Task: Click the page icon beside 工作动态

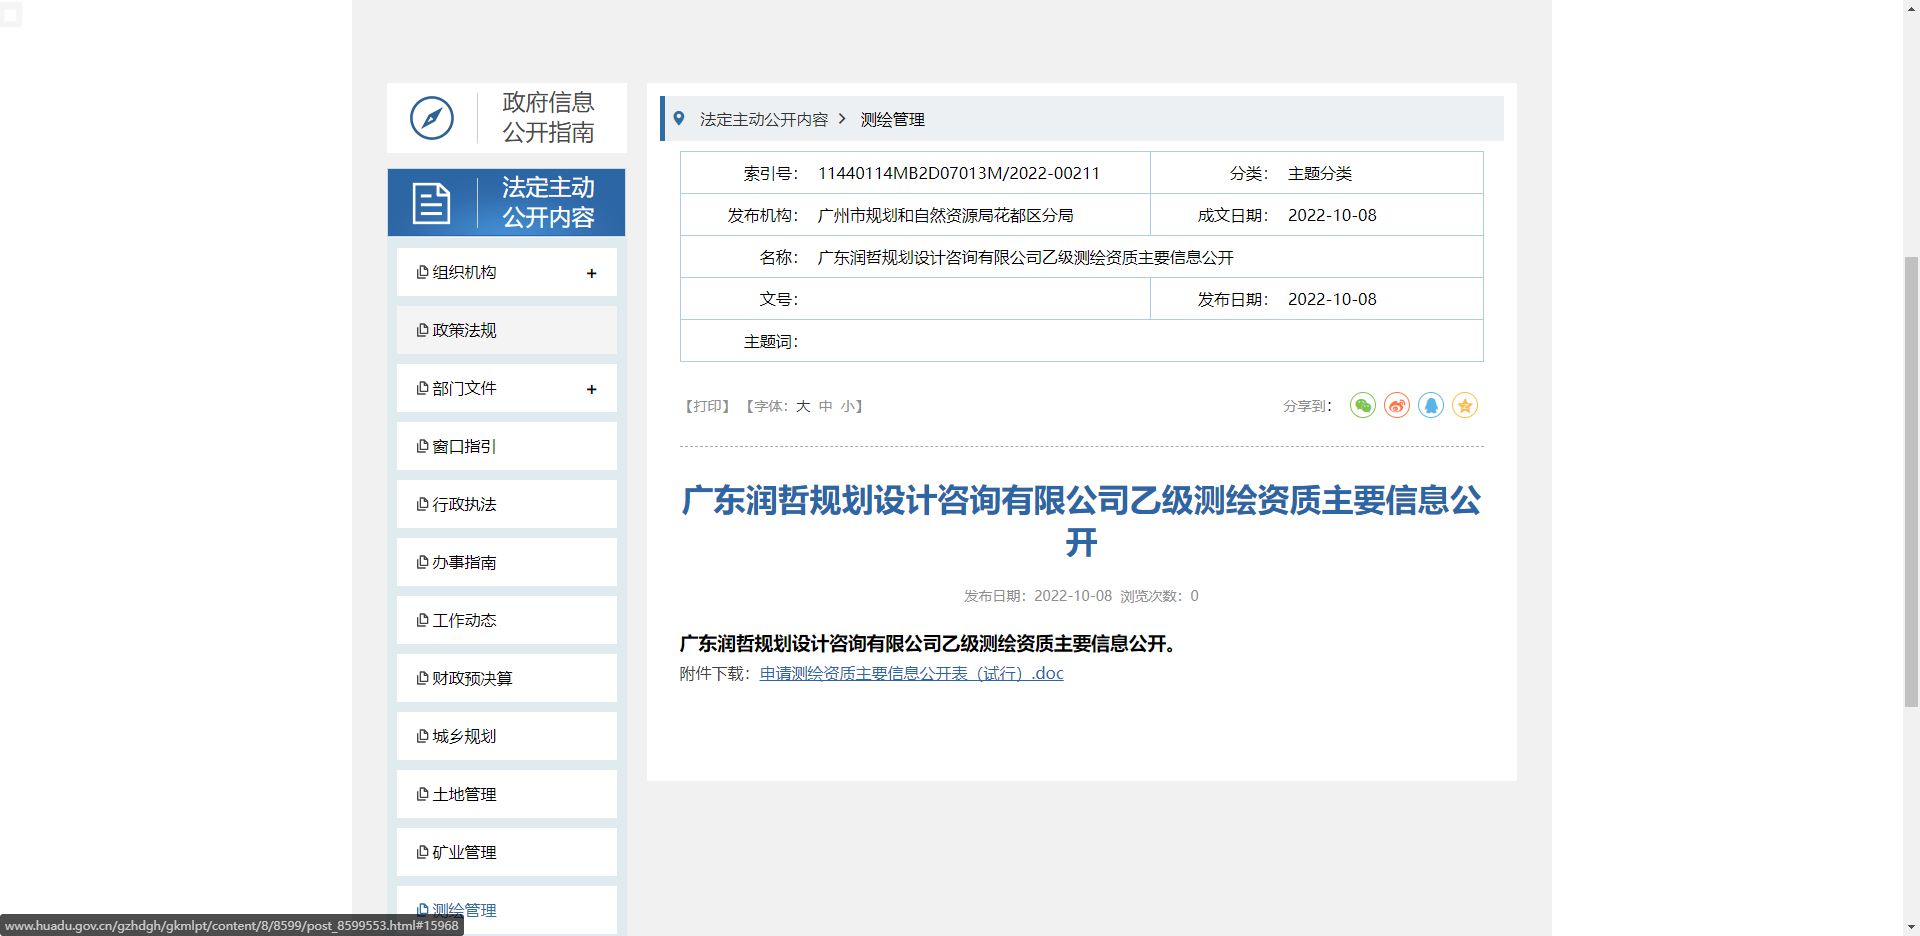Action: (x=421, y=620)
